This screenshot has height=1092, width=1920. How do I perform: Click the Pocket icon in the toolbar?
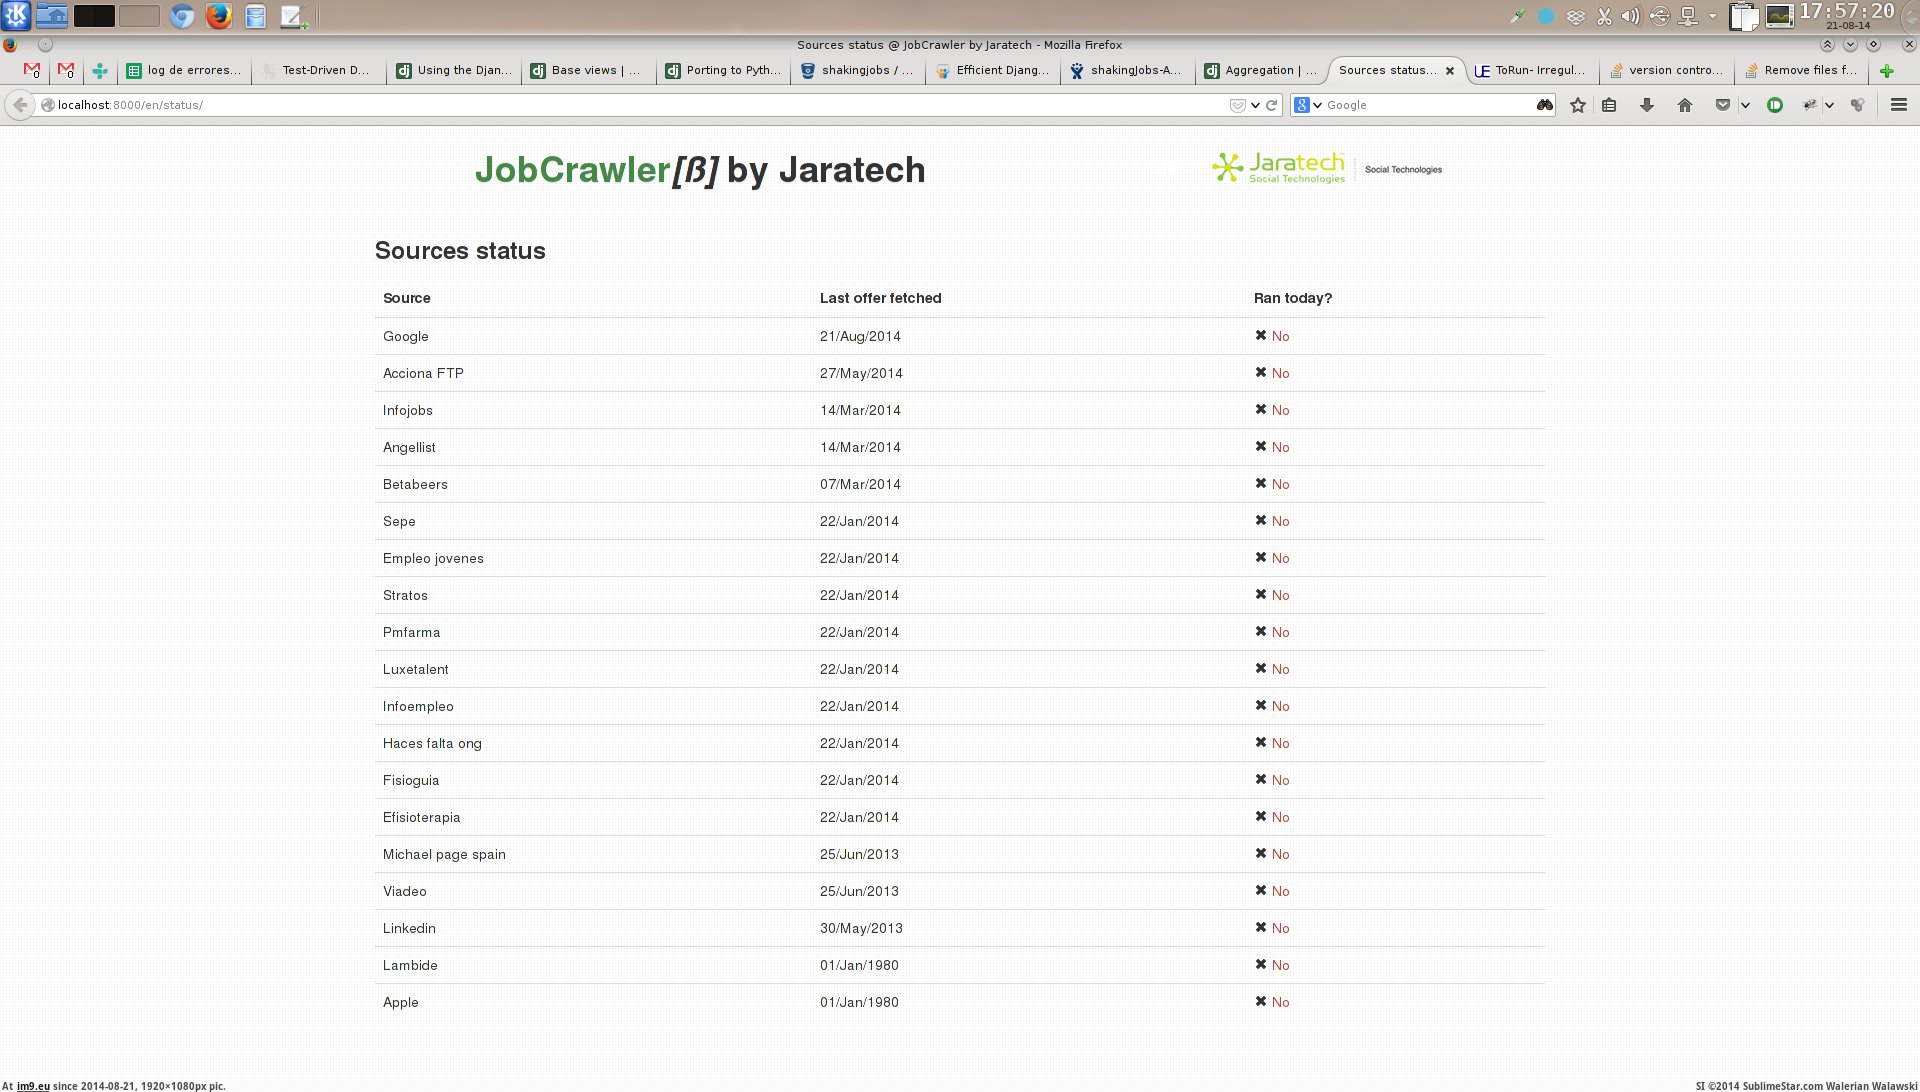click(1722, 105)
